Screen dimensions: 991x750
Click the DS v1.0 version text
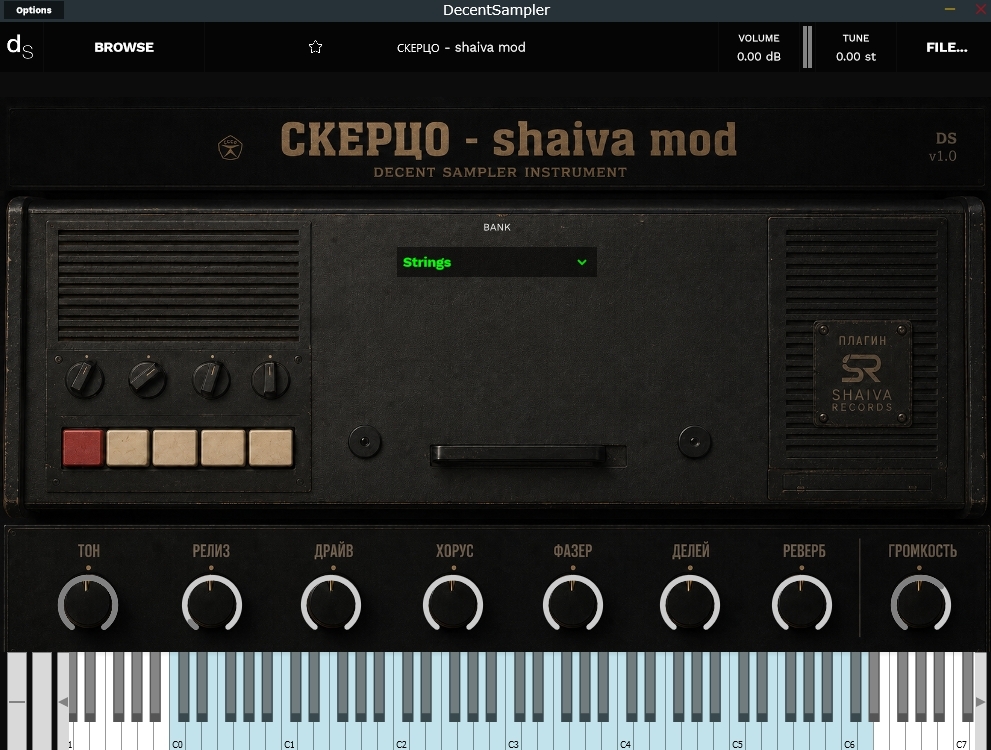click(944, 147)
